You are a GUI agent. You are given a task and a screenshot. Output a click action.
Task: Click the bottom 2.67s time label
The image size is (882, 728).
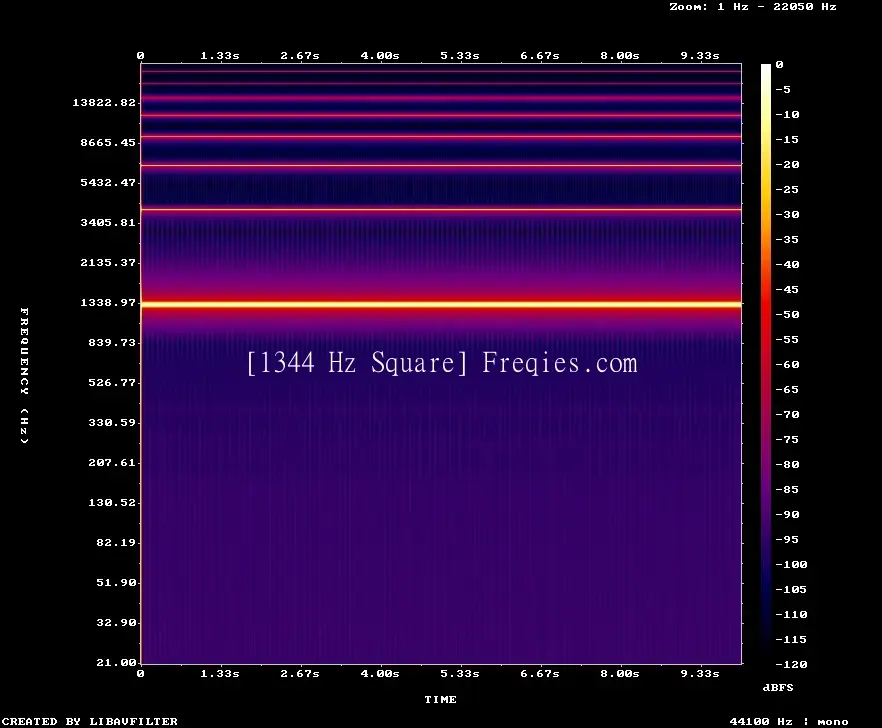[300, 673]
